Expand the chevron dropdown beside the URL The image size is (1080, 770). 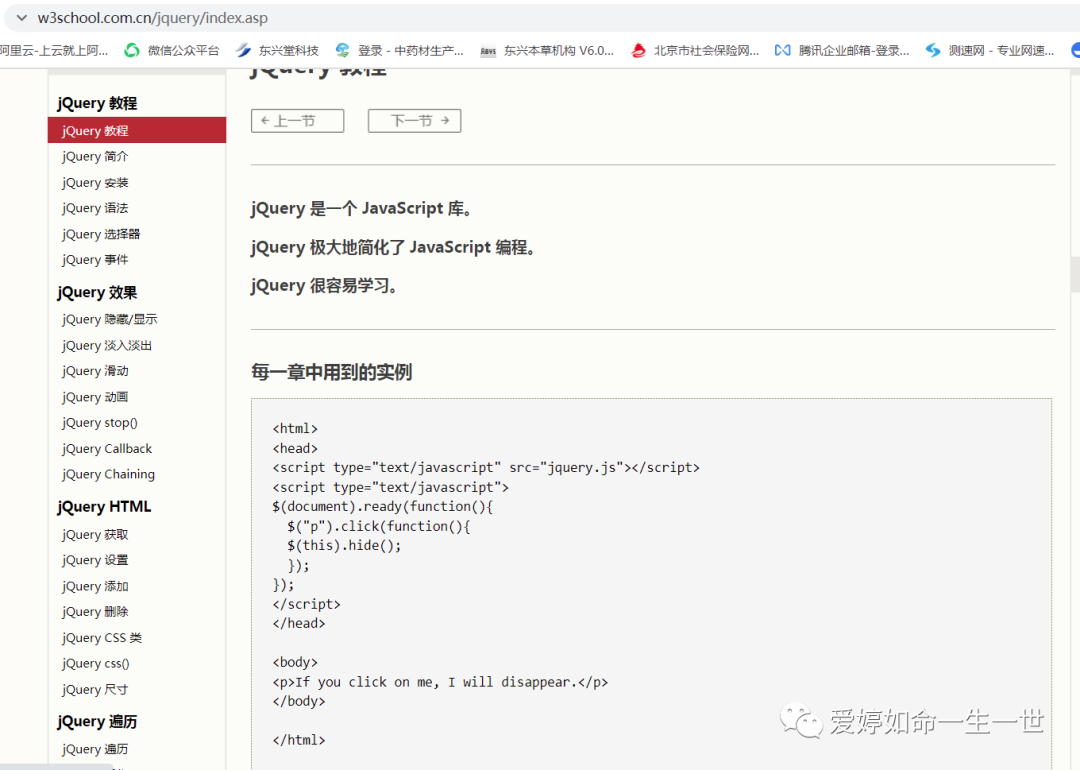point(22,18)
